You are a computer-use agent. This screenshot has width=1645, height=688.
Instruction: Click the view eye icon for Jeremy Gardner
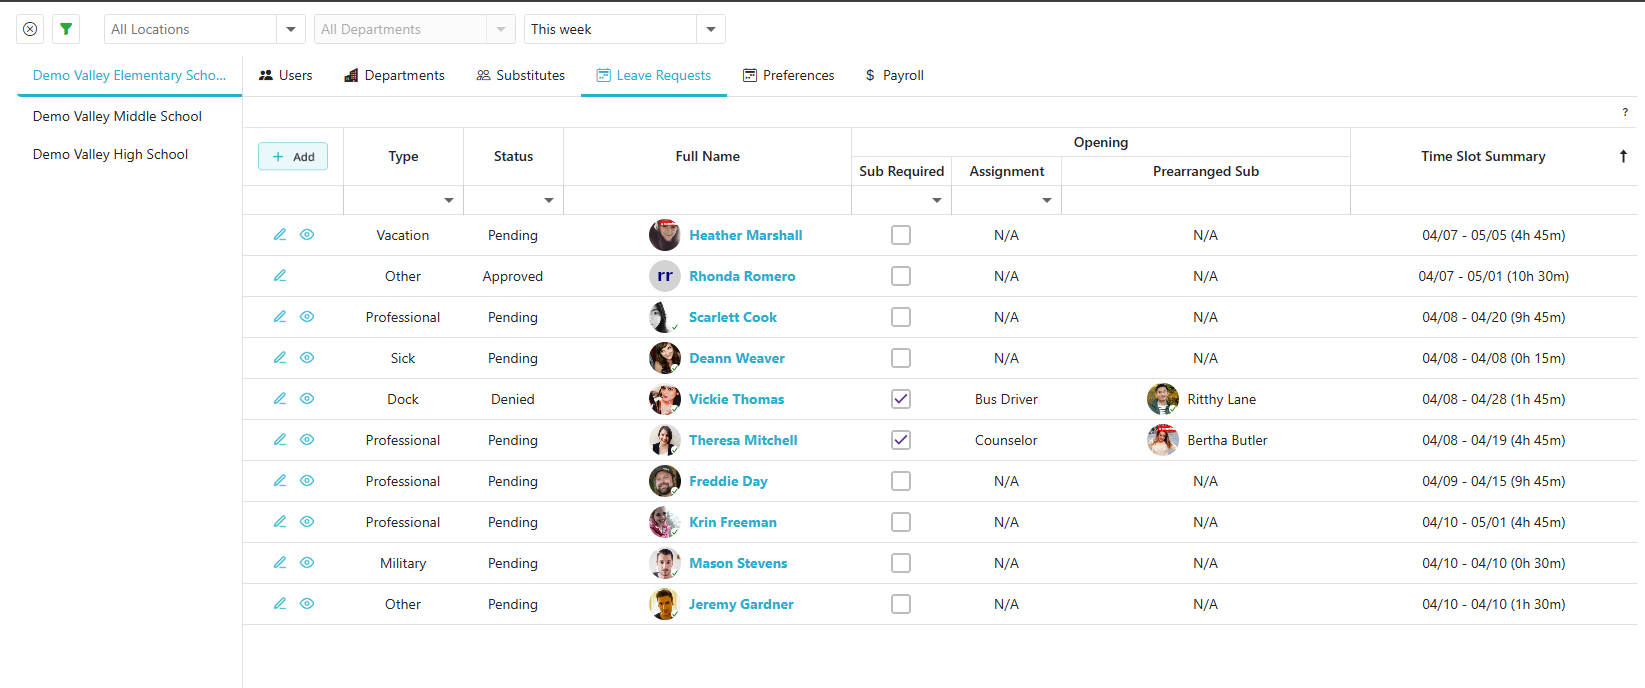click(307, 604)
